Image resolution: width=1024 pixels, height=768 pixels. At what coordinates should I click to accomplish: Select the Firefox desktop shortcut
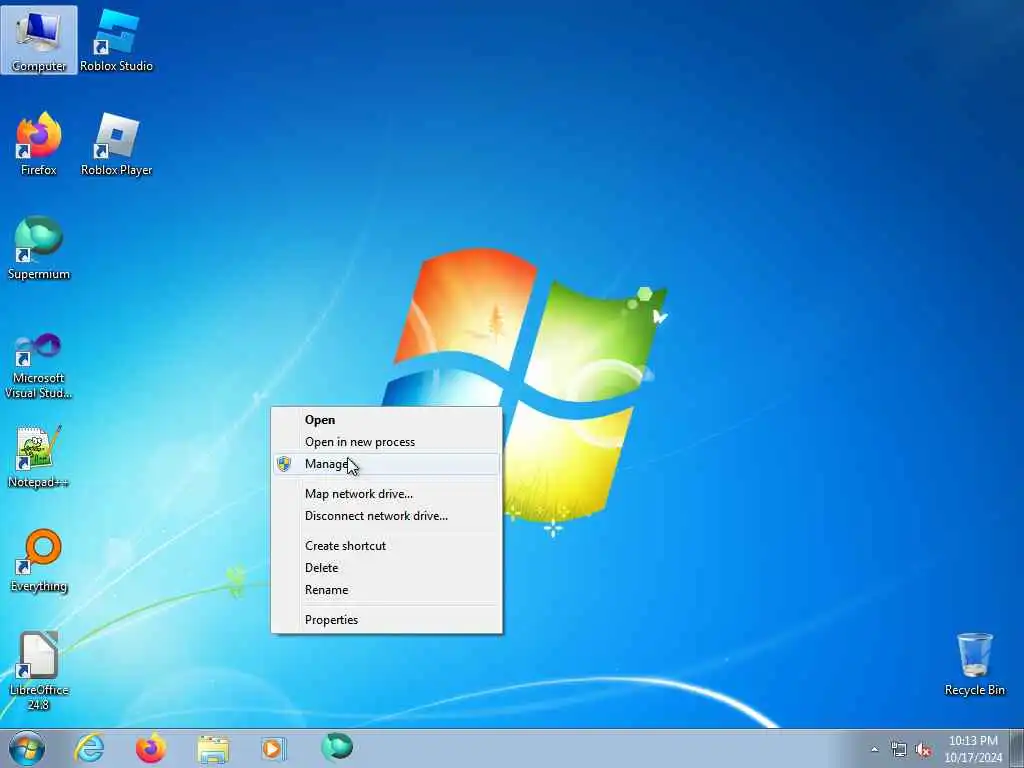tap(39, 144)
